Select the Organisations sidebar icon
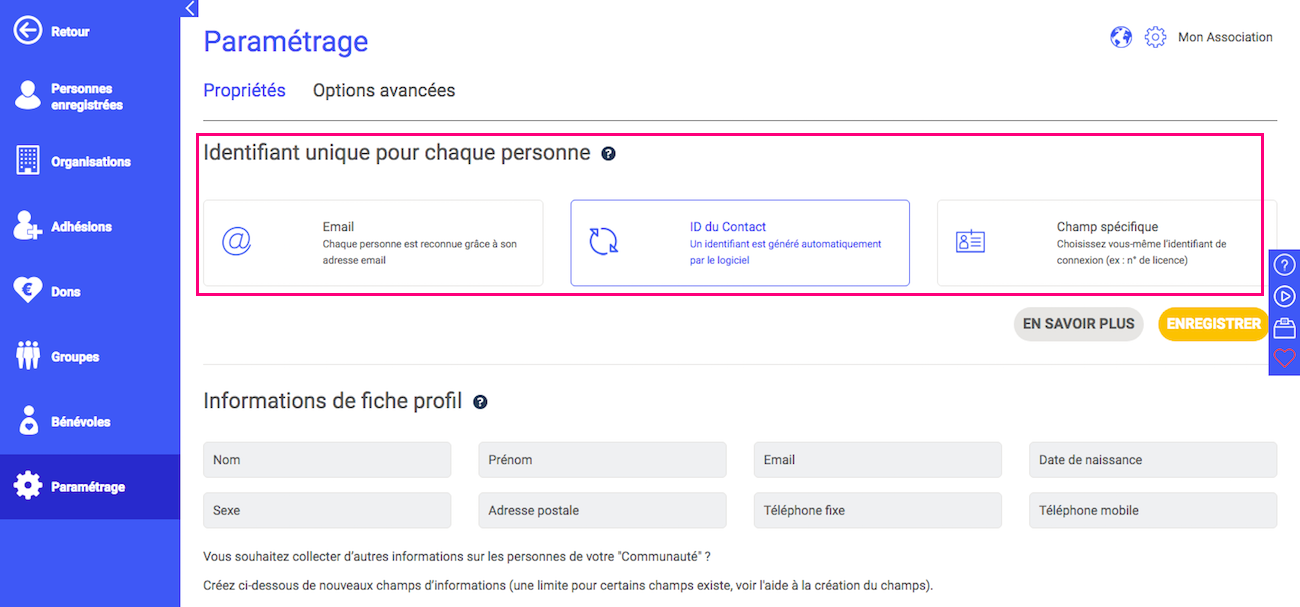Screen dimensions: 1300x607 click(x=80, y=160)
